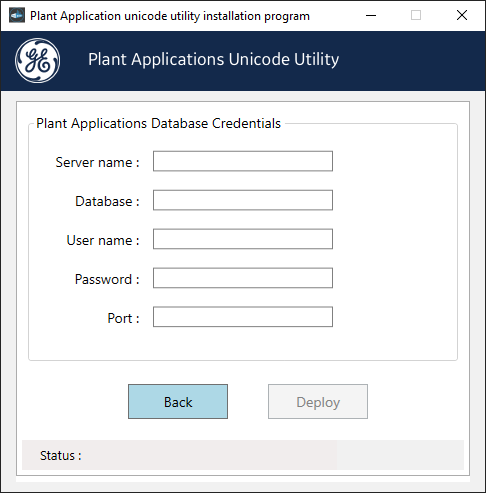Focus the Password entry field
The image size is (486, 493).
coord(243,278)
